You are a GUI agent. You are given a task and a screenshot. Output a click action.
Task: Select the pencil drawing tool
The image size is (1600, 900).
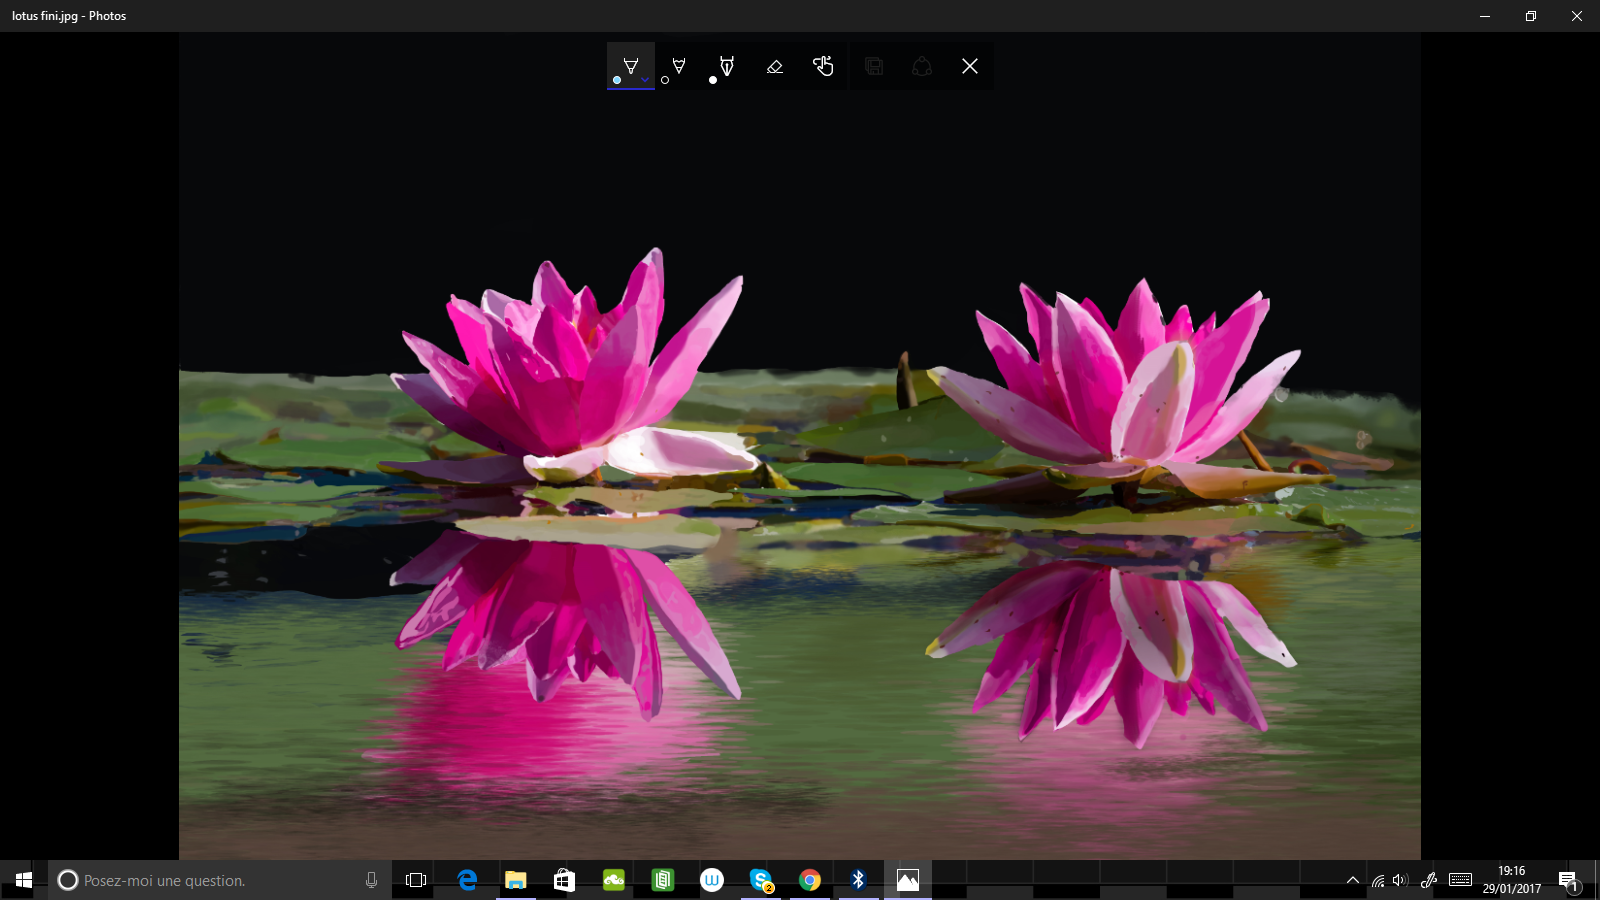pos(679,66)
